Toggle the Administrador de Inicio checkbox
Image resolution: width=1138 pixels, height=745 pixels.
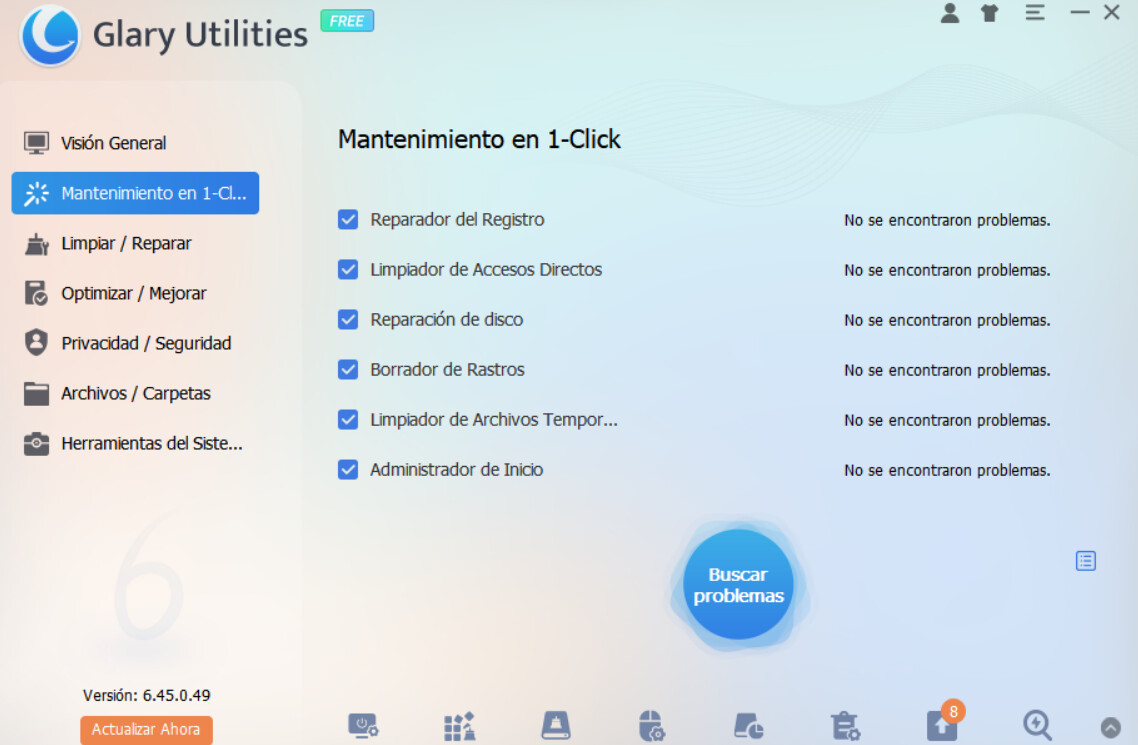[348, 469]
